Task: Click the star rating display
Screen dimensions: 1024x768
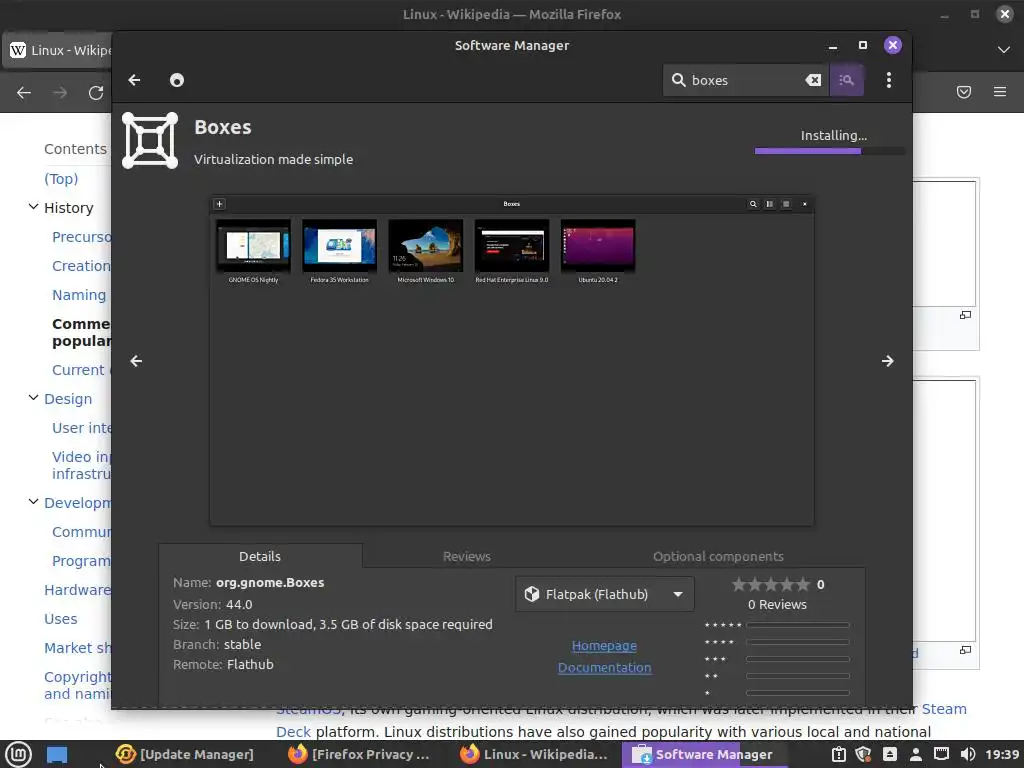Action: coord(771,584)
